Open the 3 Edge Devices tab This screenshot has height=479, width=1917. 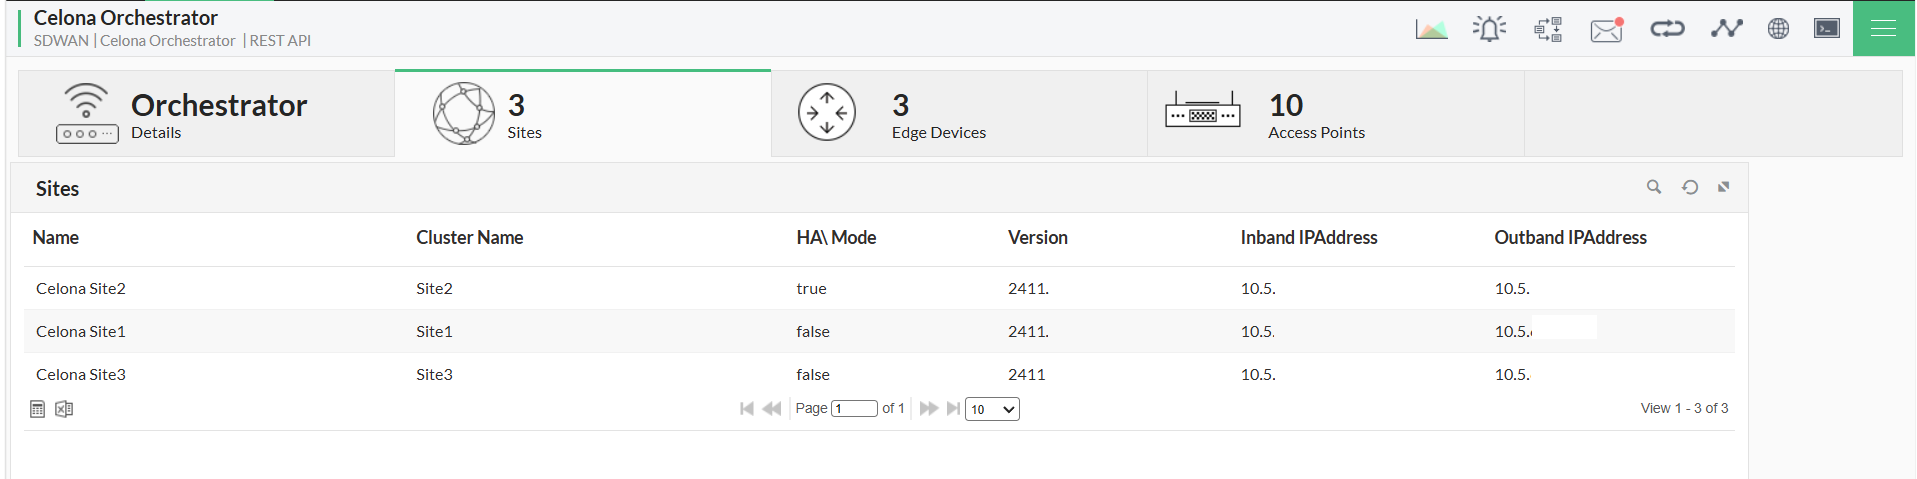959,113
